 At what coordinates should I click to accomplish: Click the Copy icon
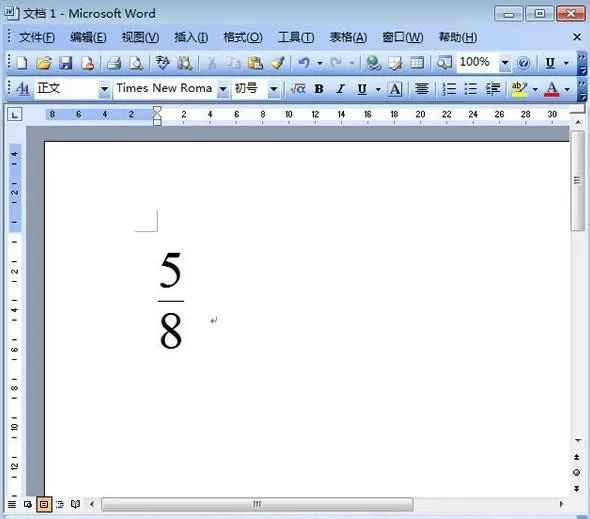233,63
